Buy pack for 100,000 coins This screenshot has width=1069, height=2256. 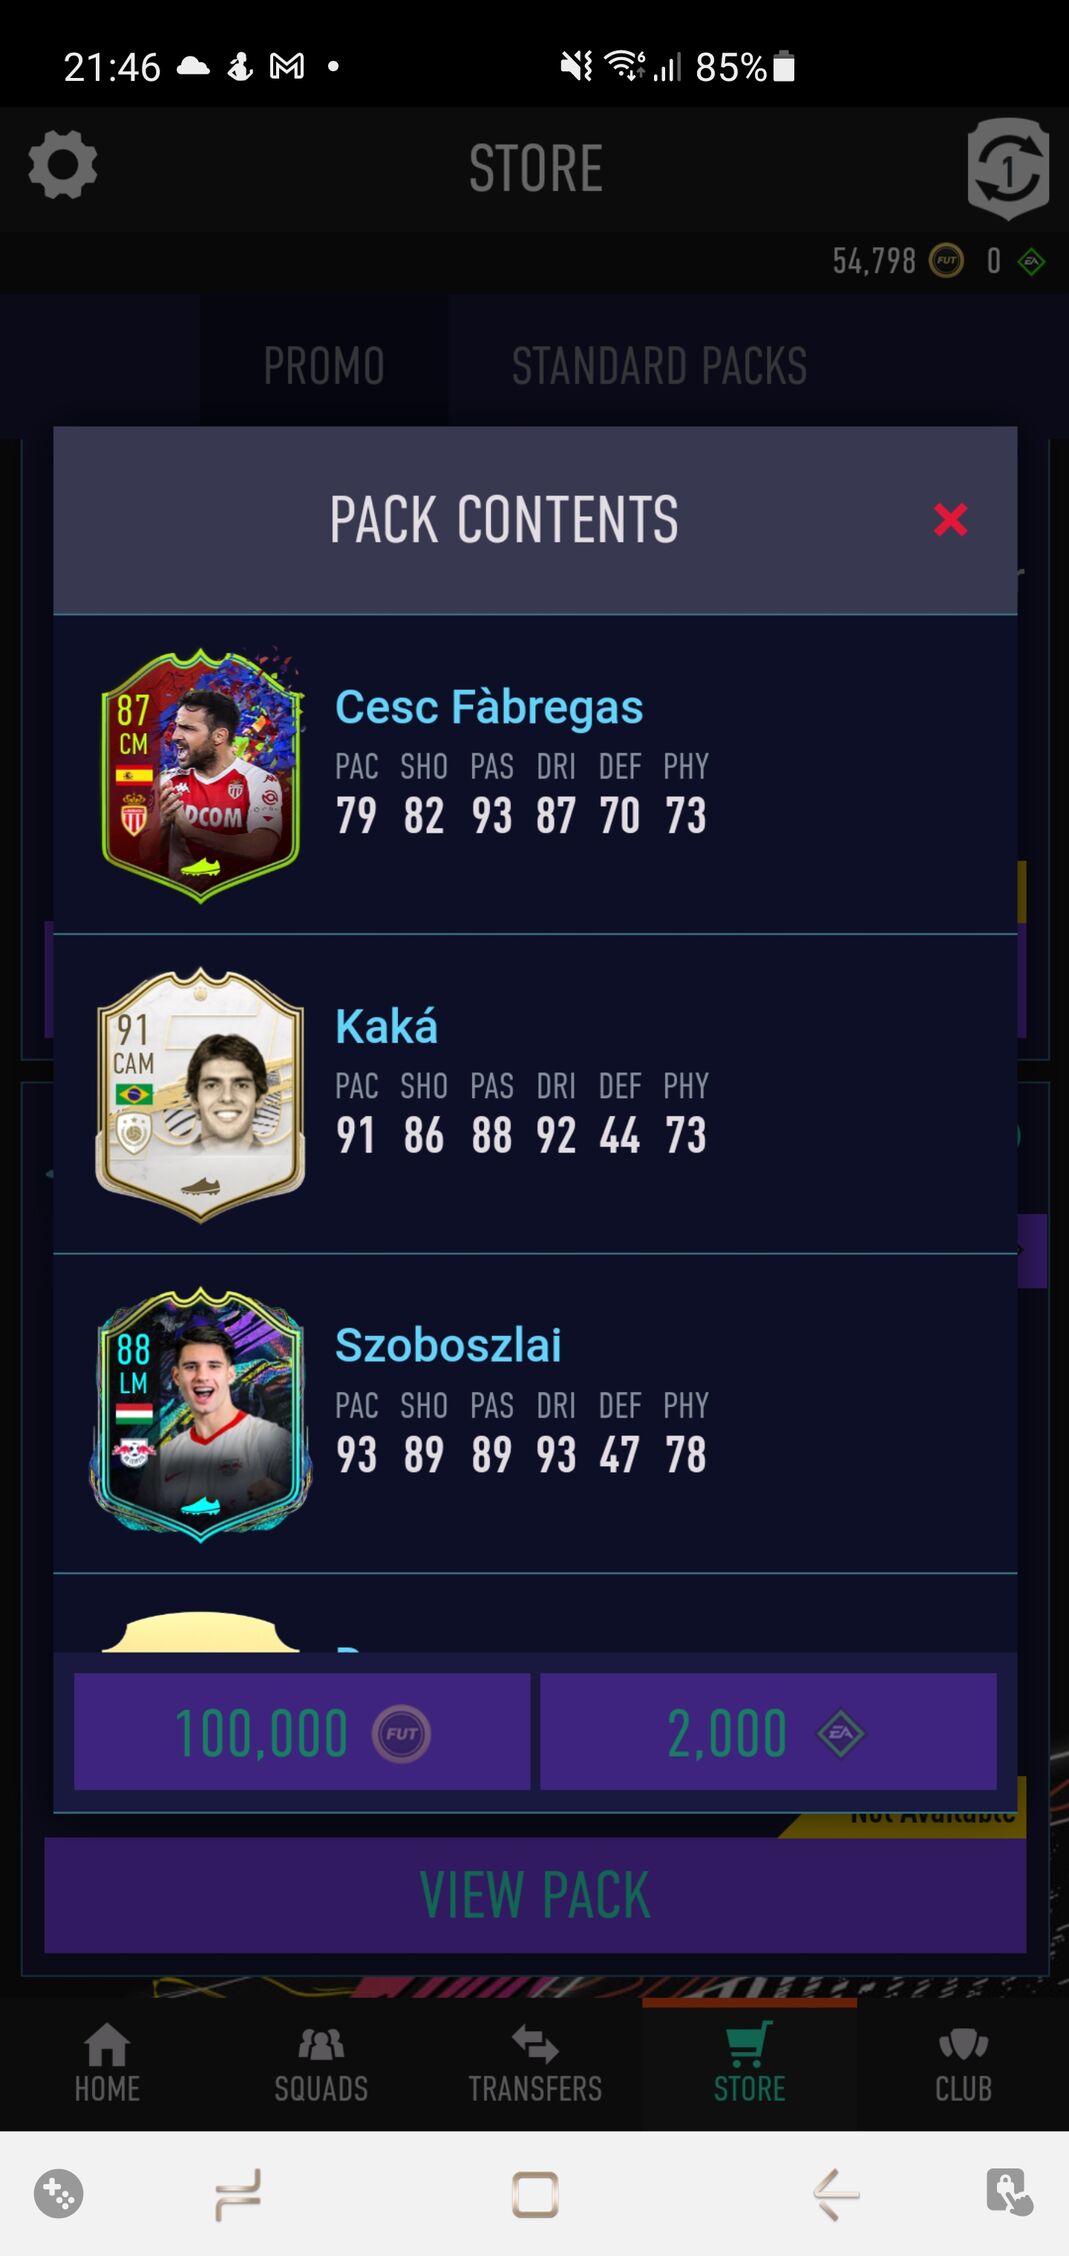(302, 1732)
